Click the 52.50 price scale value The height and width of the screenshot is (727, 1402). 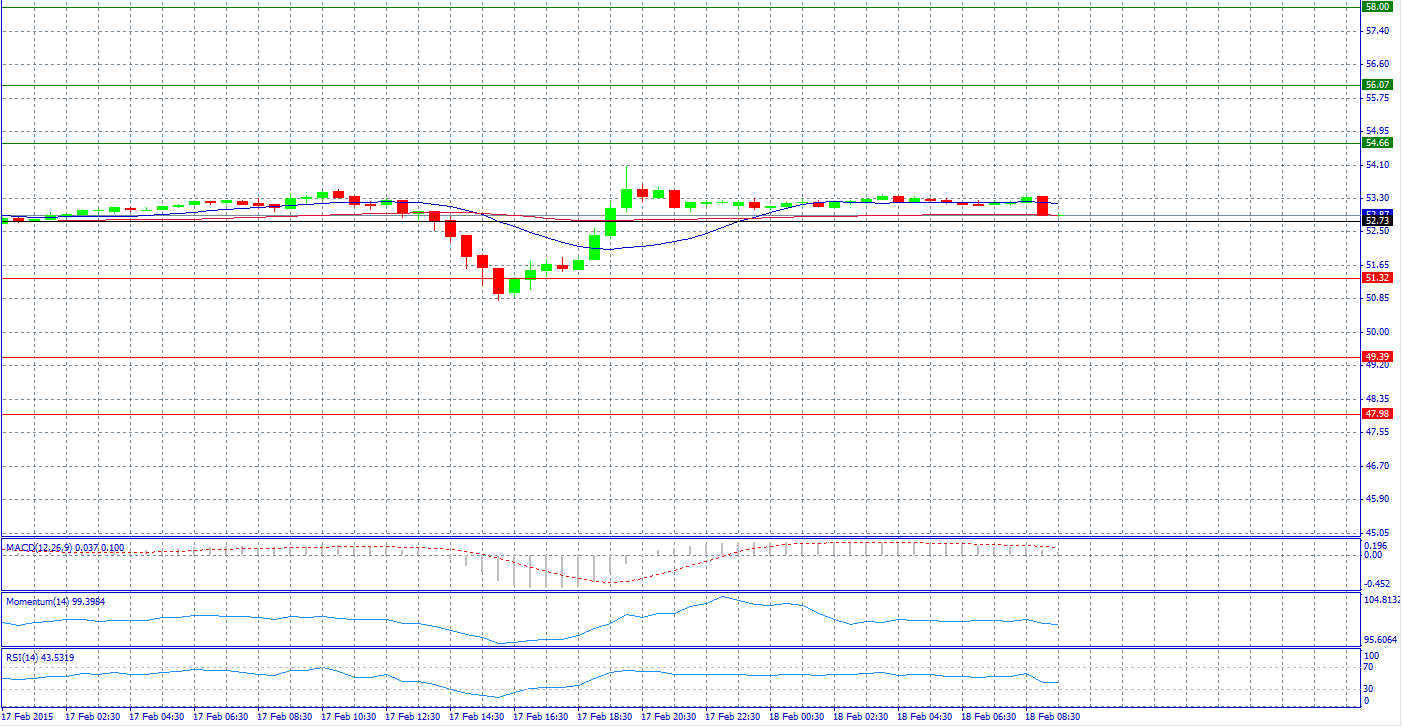point(1377,231)
